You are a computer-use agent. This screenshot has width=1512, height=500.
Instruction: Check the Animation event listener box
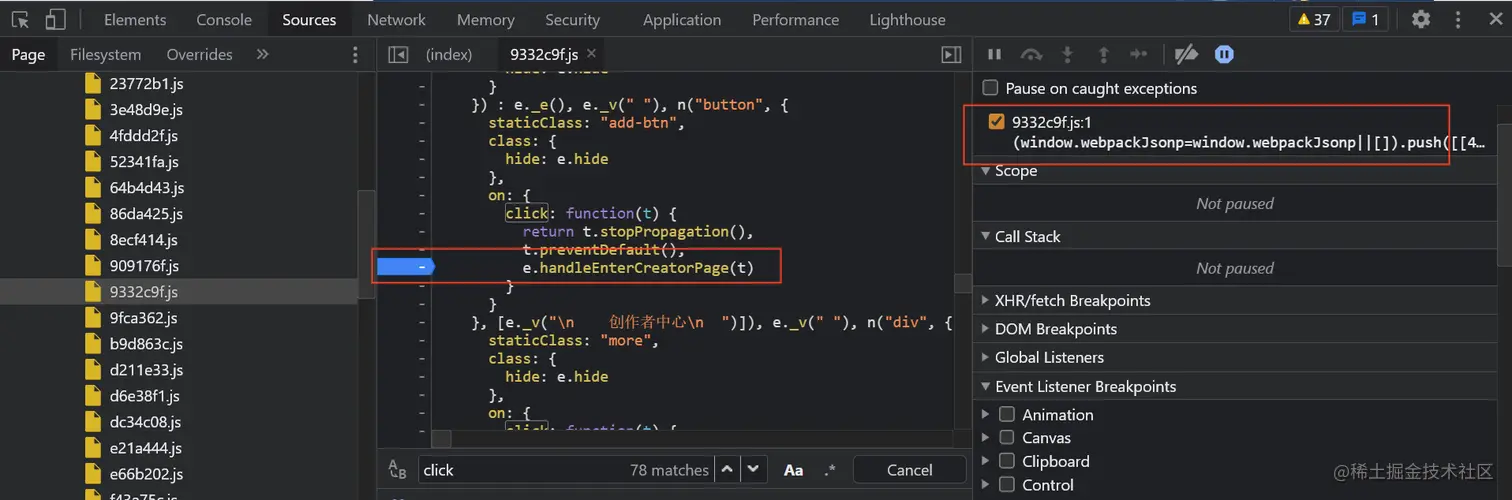[x=1007, y=414]
